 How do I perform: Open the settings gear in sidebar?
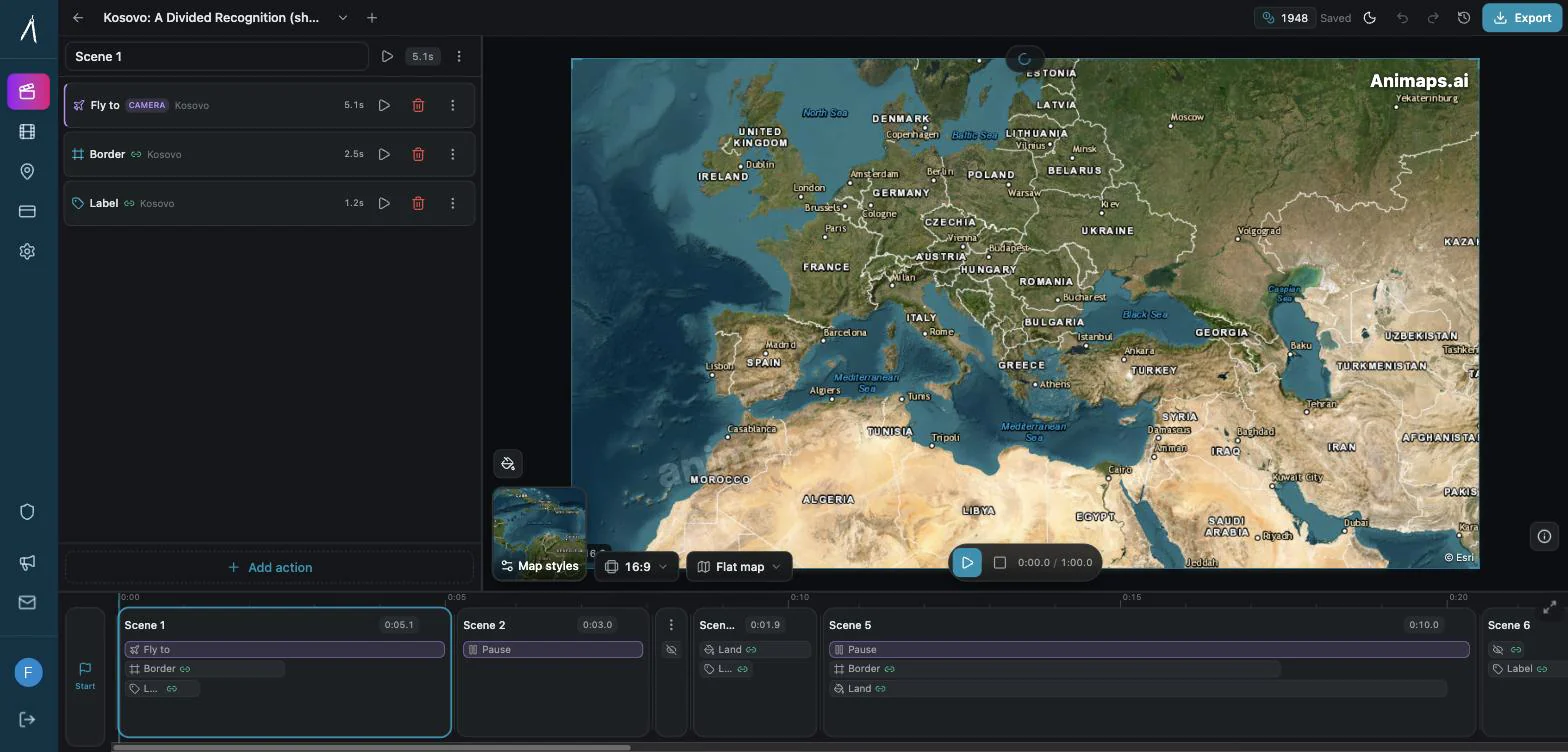coord(28,251)
